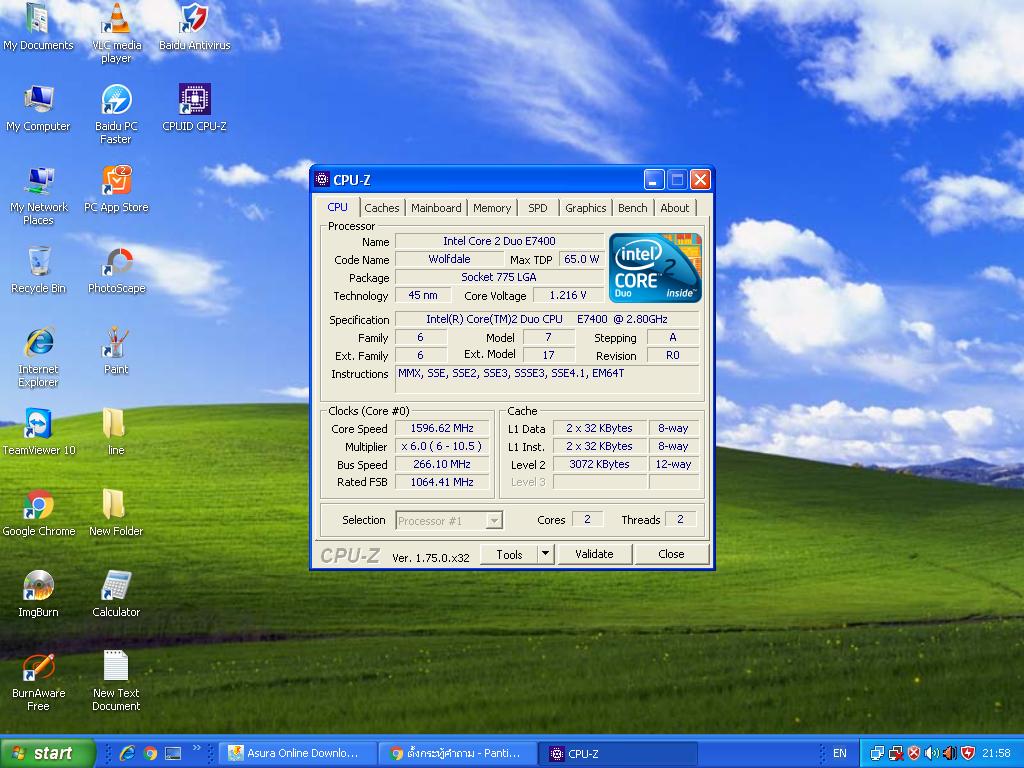Click Show Desktop quick launch icon
Image resolution: width=1024 pixels, height=768 pixels.
click(x=173, y=753)
